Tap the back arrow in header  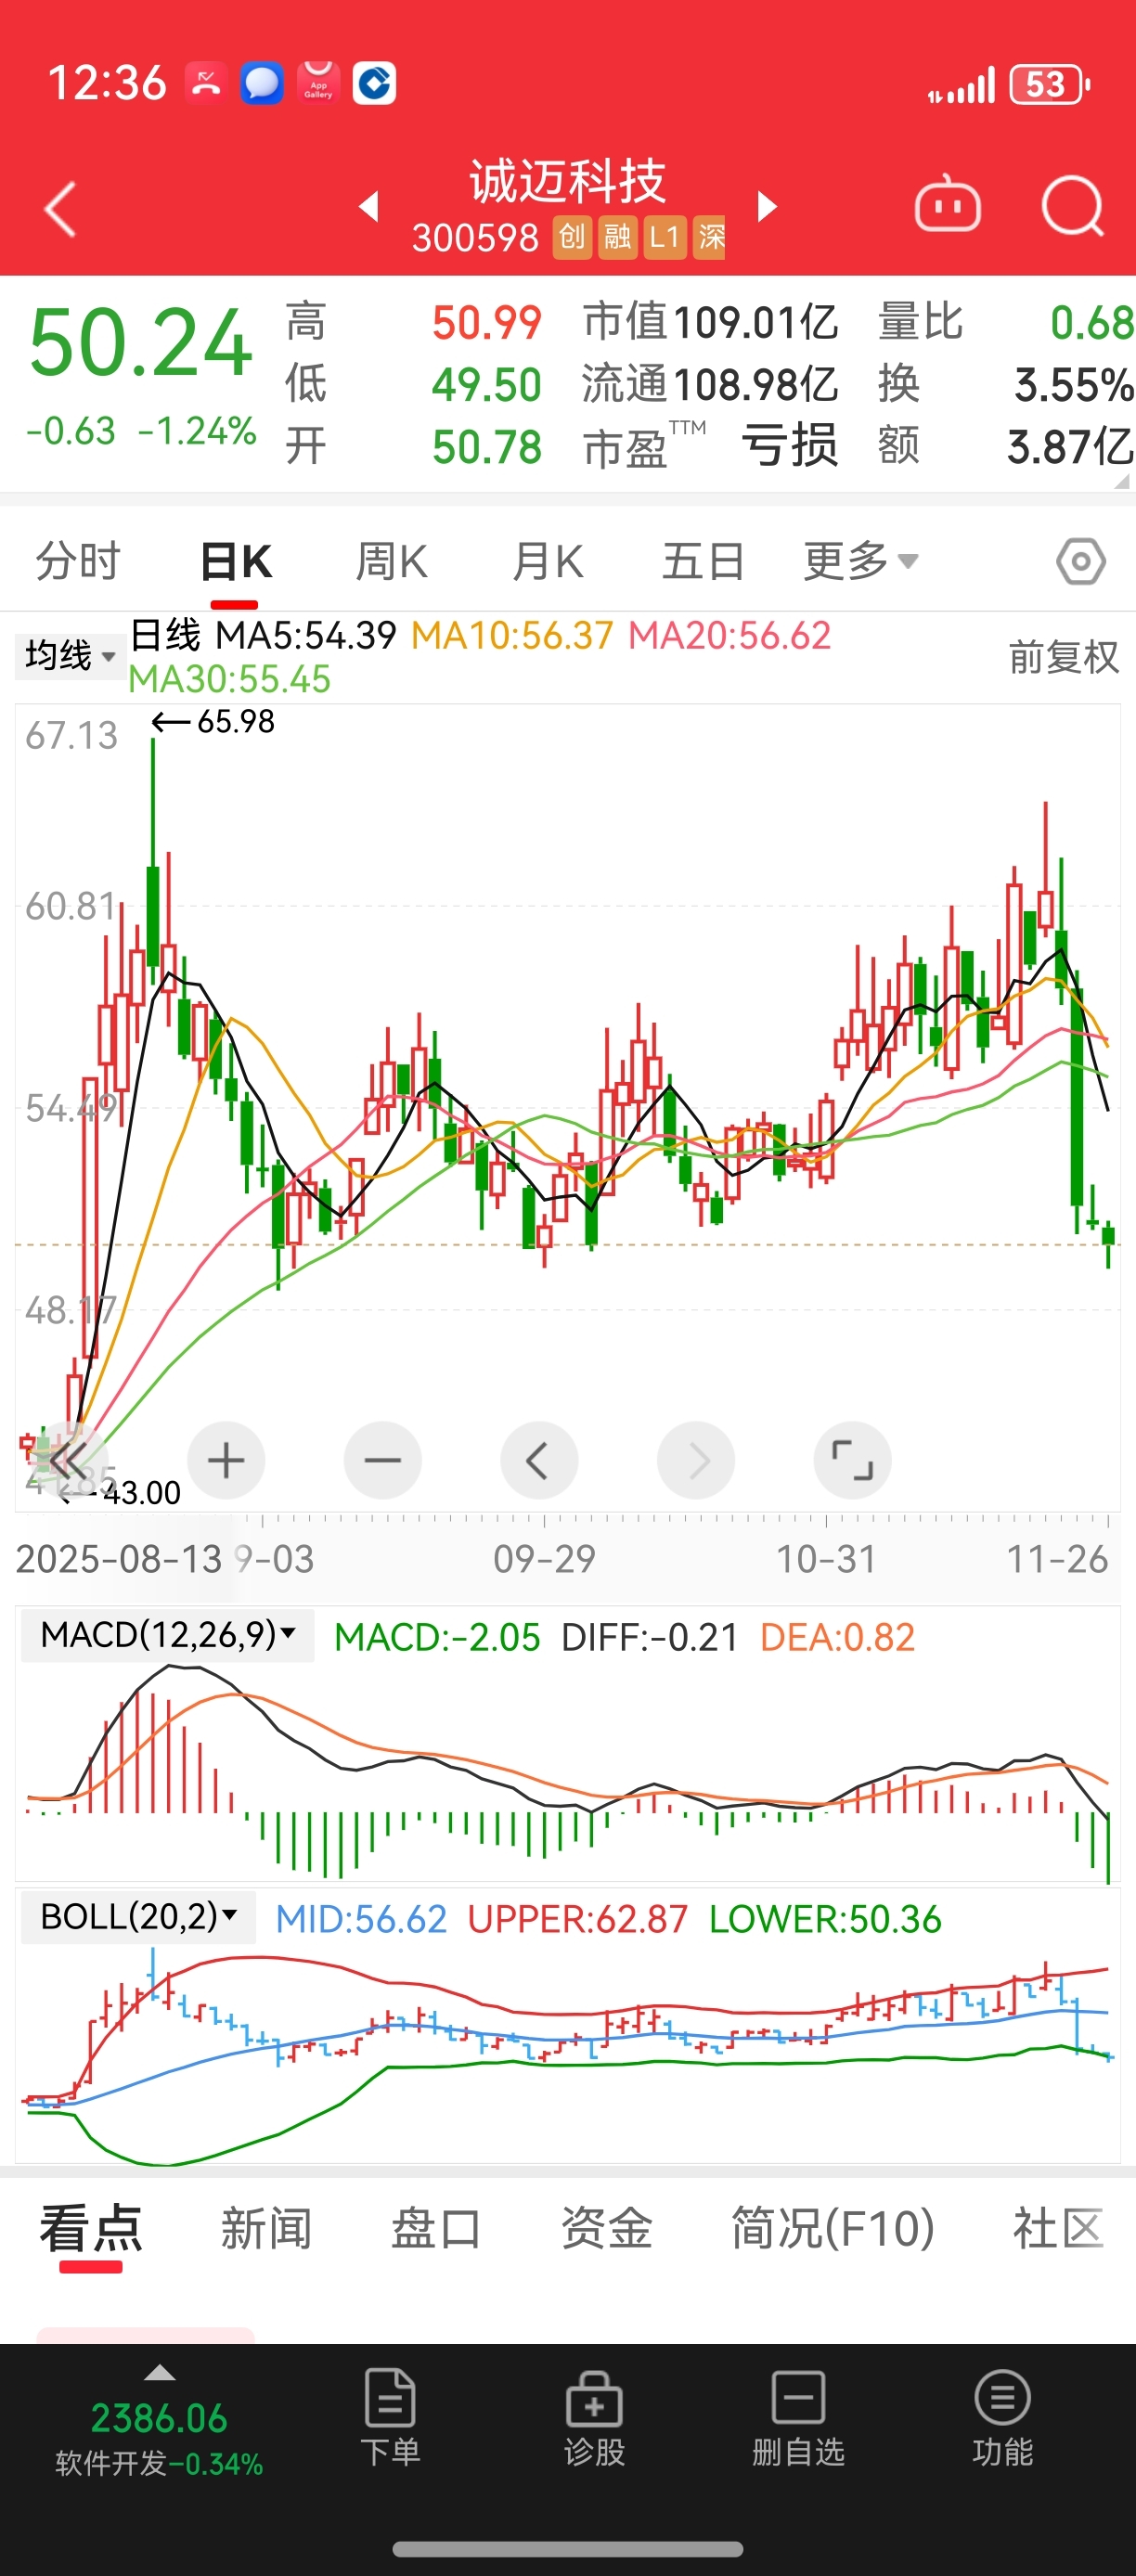click(x=61, y=208)
